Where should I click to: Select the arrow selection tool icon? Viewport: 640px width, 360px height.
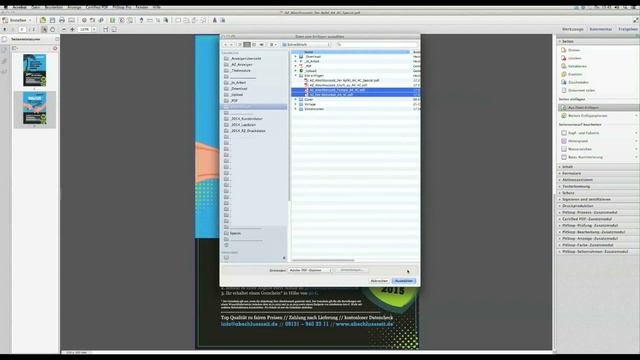coord(44,29)
